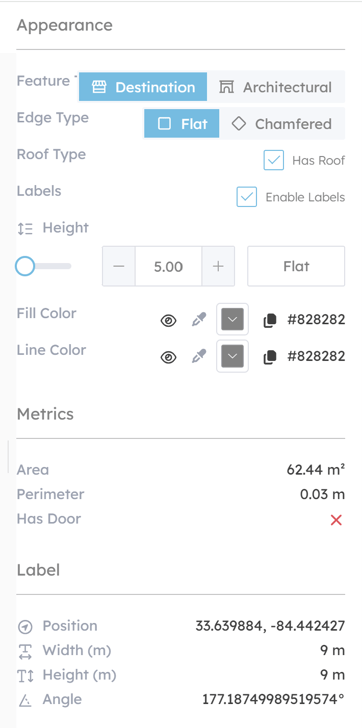The image size is (362, 728).
Task: Click the red X next to Has Door
Action: (x=336, y=520)
